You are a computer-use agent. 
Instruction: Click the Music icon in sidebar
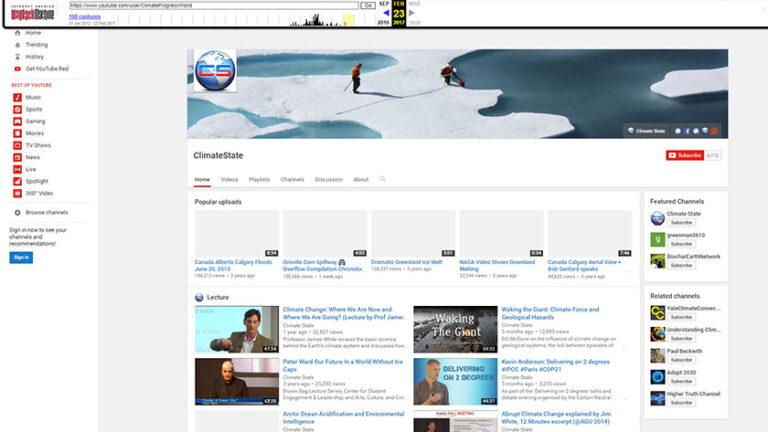(17, 97)
